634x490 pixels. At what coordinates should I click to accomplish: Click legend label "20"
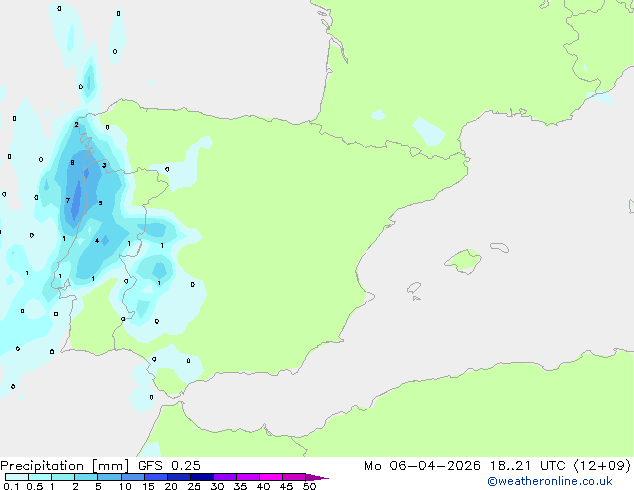[x=171, y=486]
